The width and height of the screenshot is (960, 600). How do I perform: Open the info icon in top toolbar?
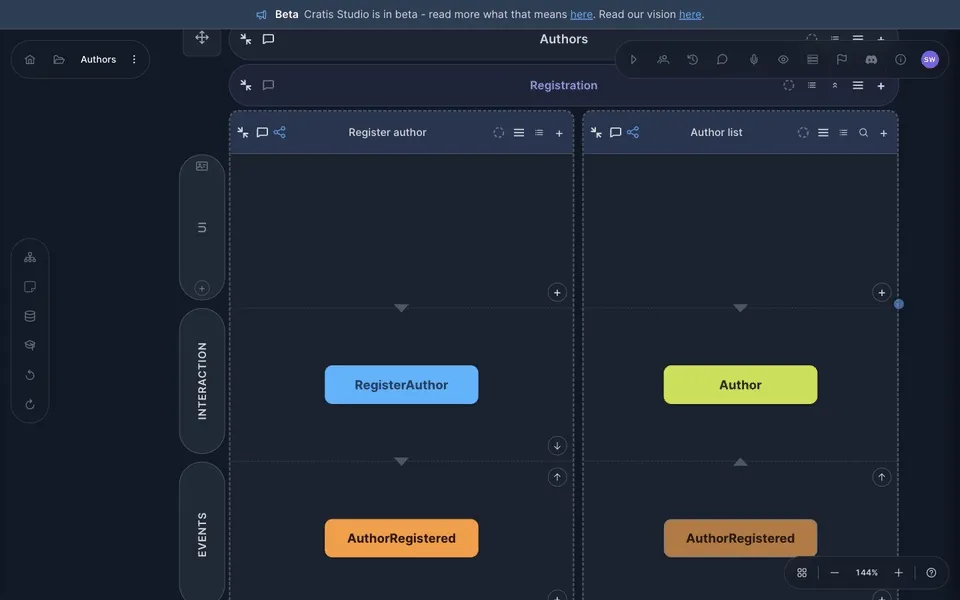pos(901,59)
